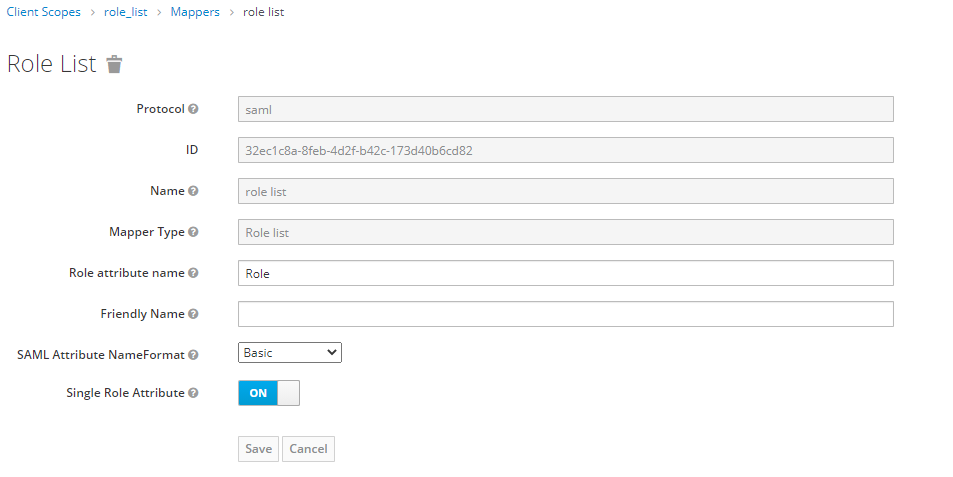Navigate to Mappers breadcrumb
The height and width of the screenshot is (477, 953).
coord(195,12)
